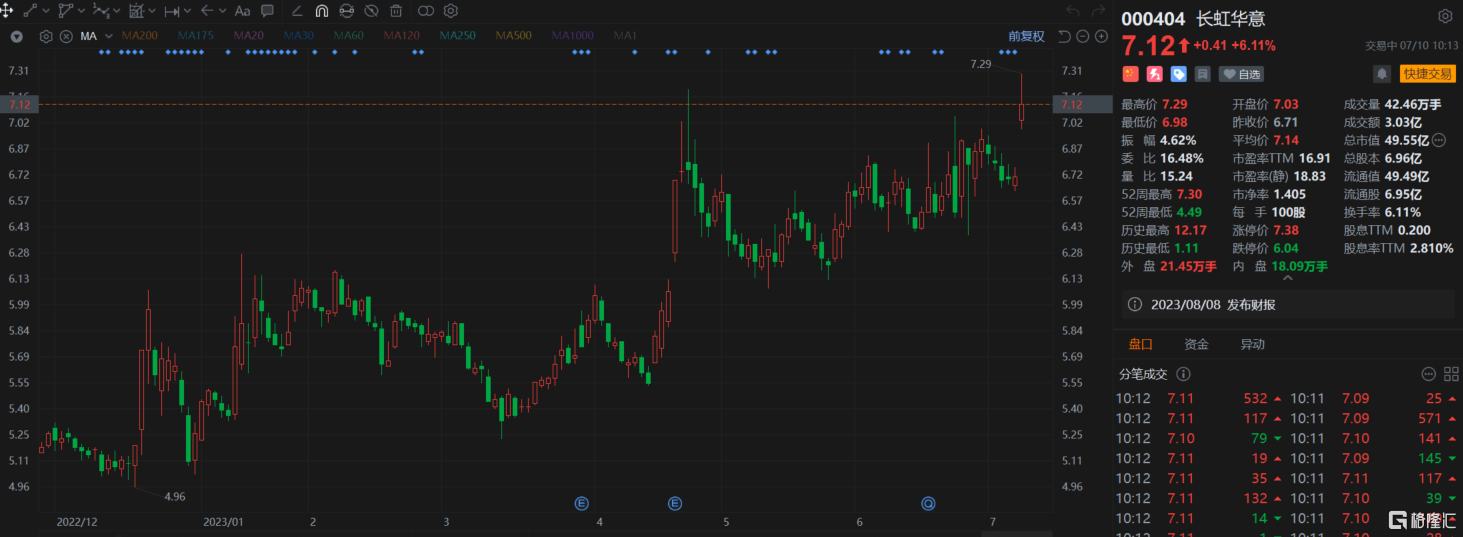This screenshot has height=537, width=1463.
Task: Toggle the MA250 line
Action: [458, 36]
